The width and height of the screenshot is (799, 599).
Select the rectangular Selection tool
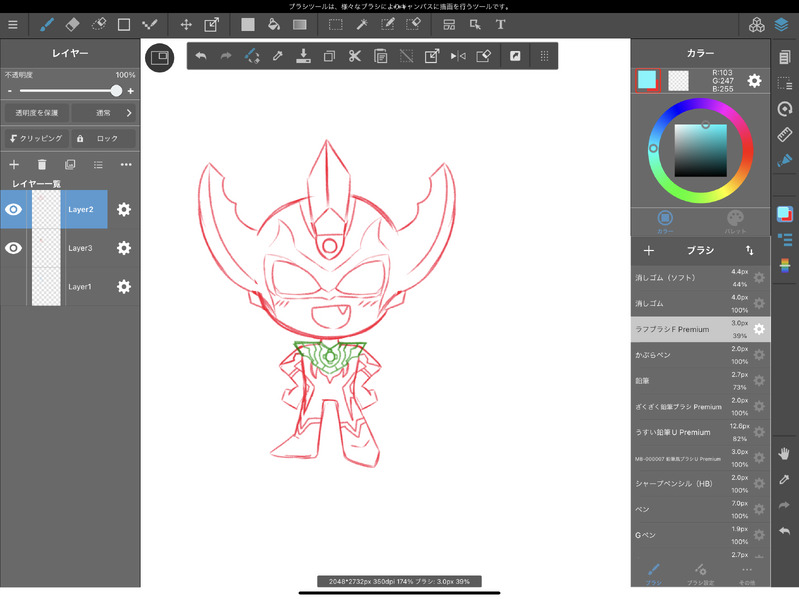tap(335, 24)
